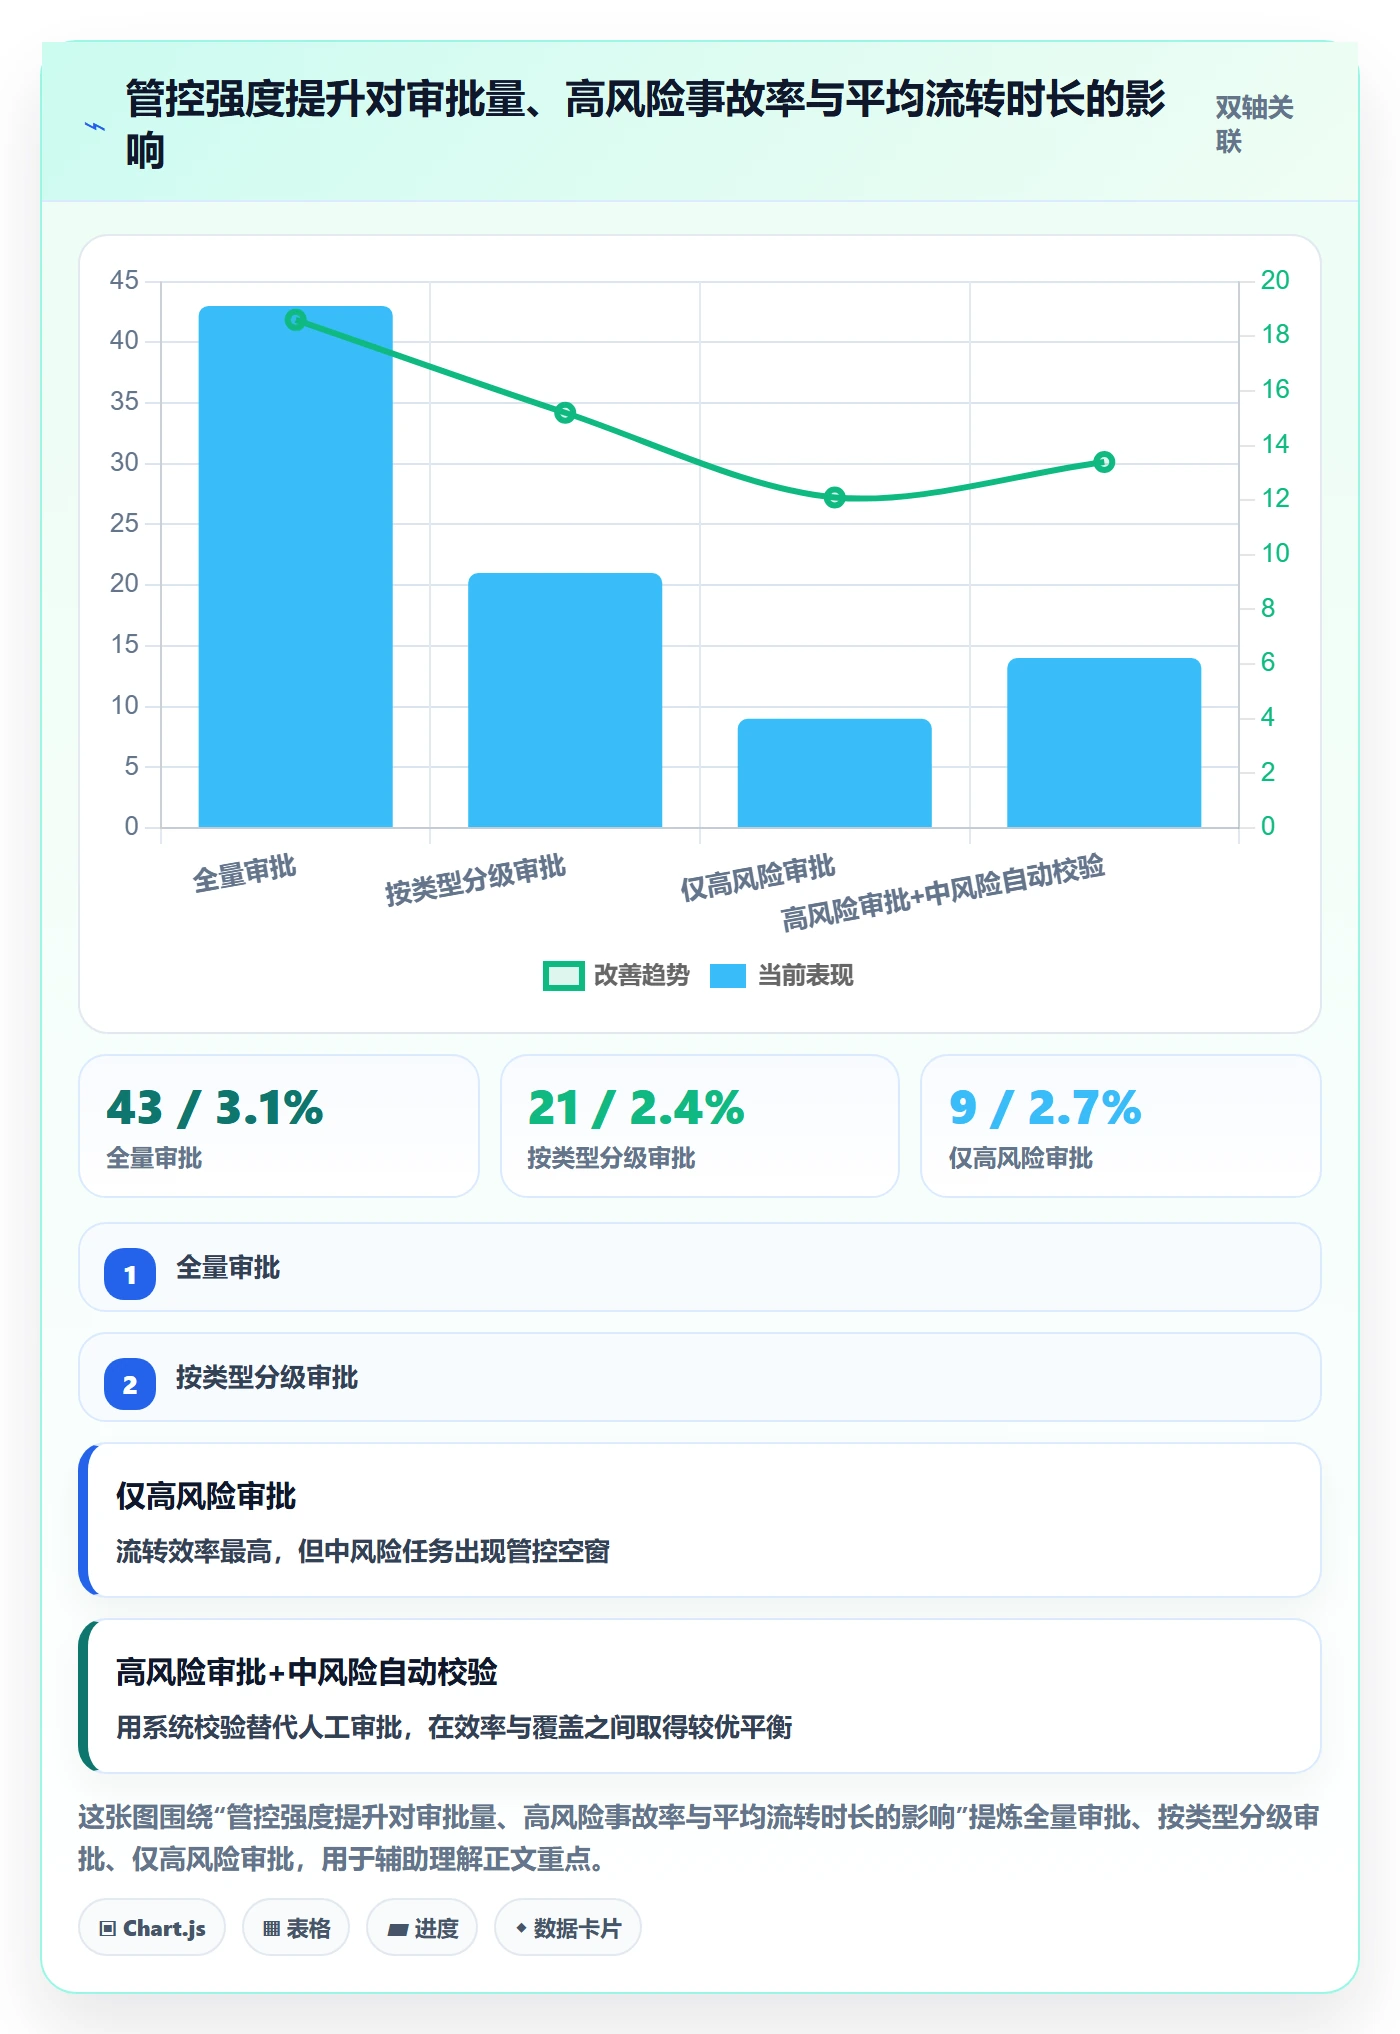Screen dimensions: 1400x2034
Task: Click the 45 tick on the left axis
Action: pos(124,281)
